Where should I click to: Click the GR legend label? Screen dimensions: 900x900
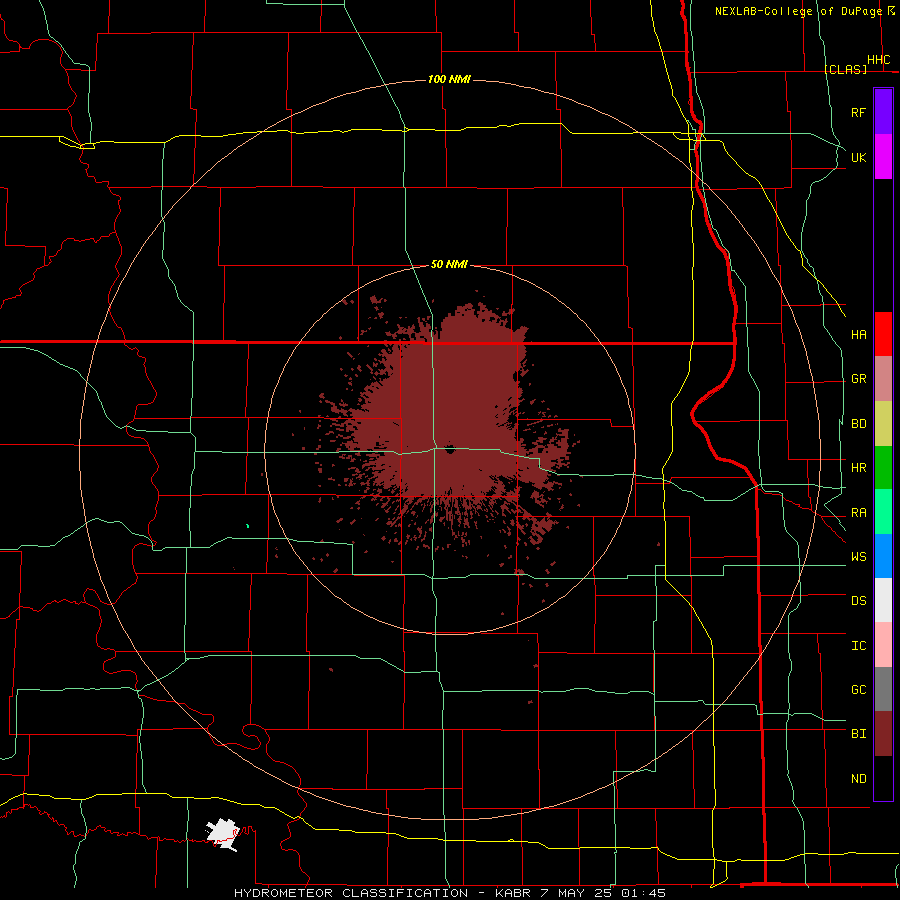(858, 379)
